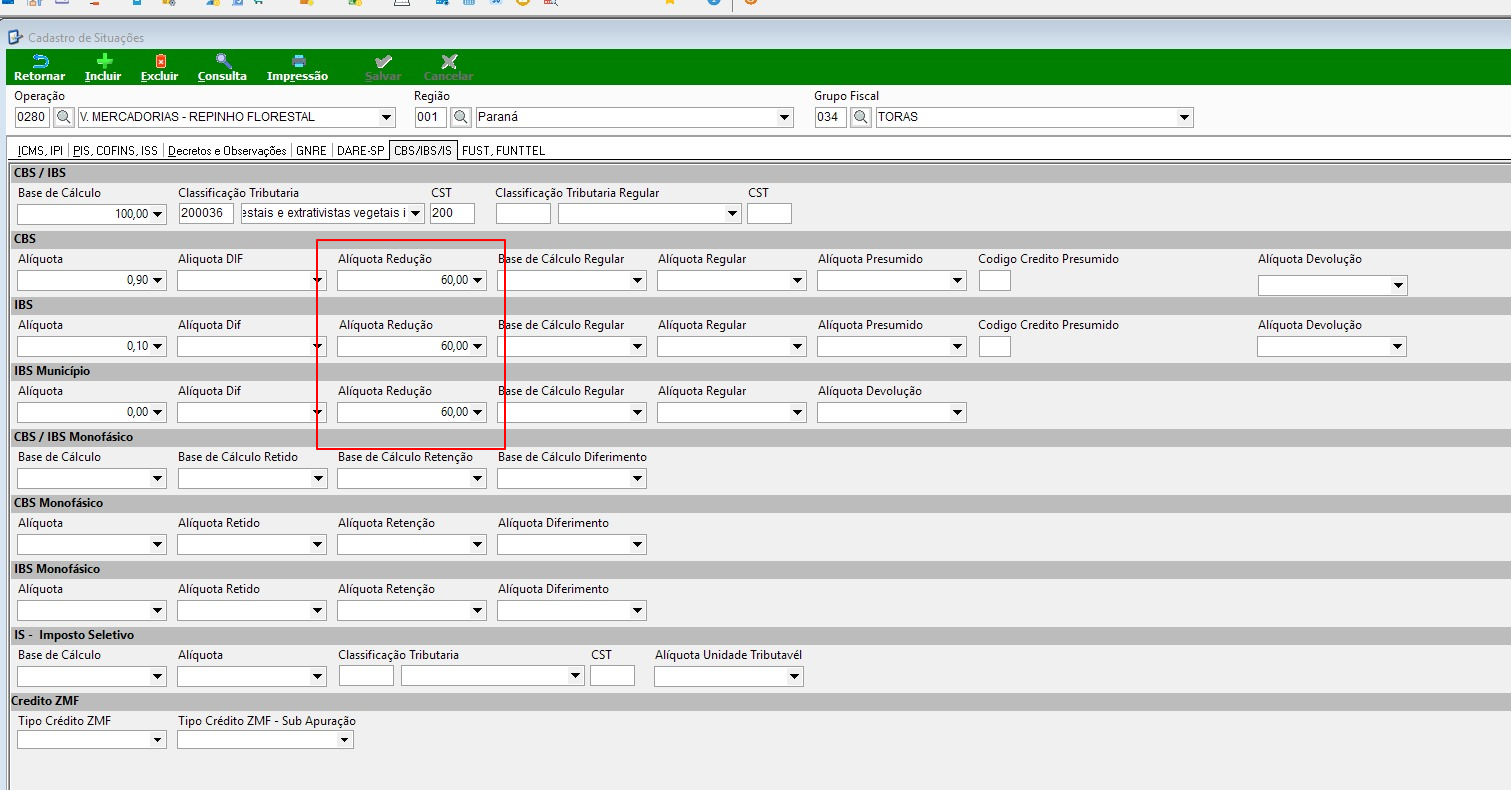Open the Tipo Crédito ZMF dropdown
Viewport: 1511px width, 790px height.
point(158,740)
